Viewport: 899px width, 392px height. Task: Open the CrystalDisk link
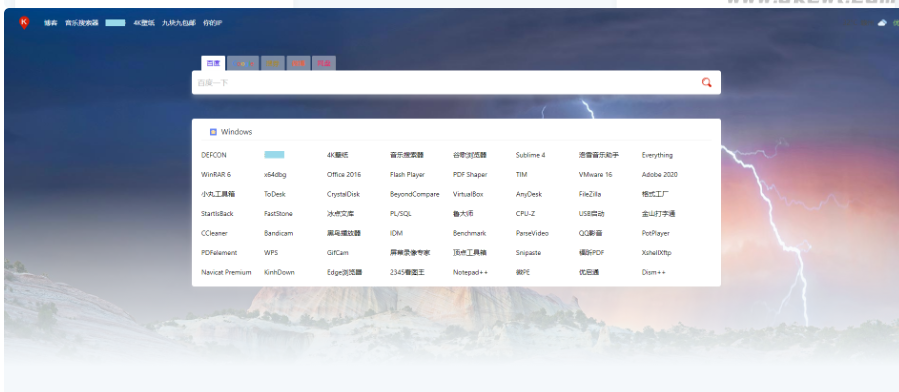[343, 194]
